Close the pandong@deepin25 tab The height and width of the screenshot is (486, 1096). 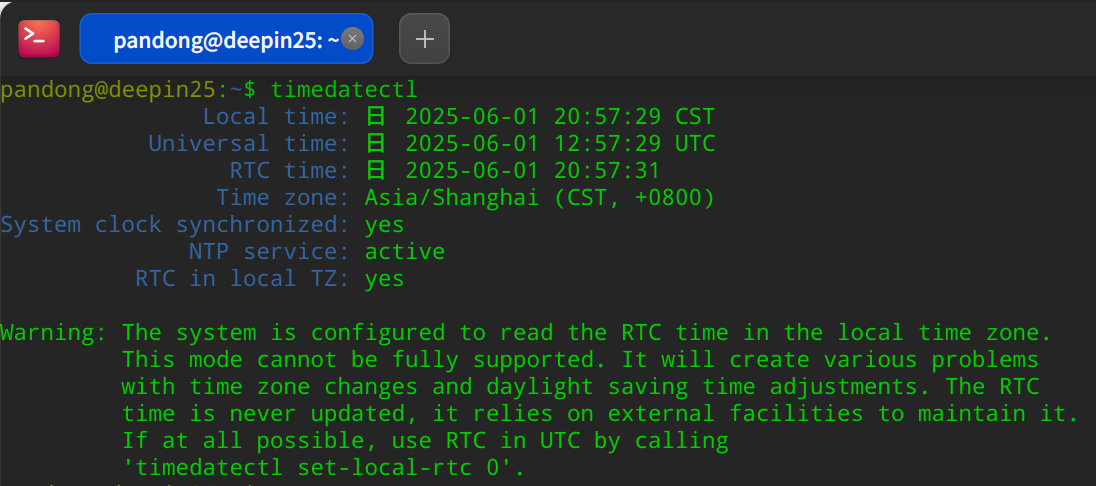pyautogui.click(x=352, y=38)
